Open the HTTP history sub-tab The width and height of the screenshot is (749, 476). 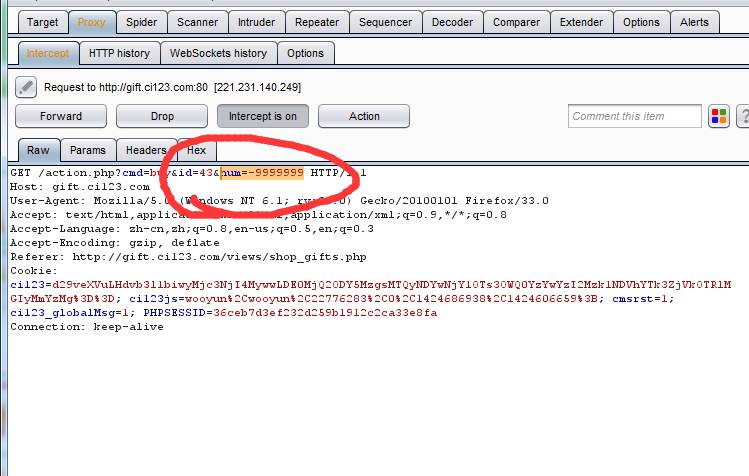pos(119,53)
